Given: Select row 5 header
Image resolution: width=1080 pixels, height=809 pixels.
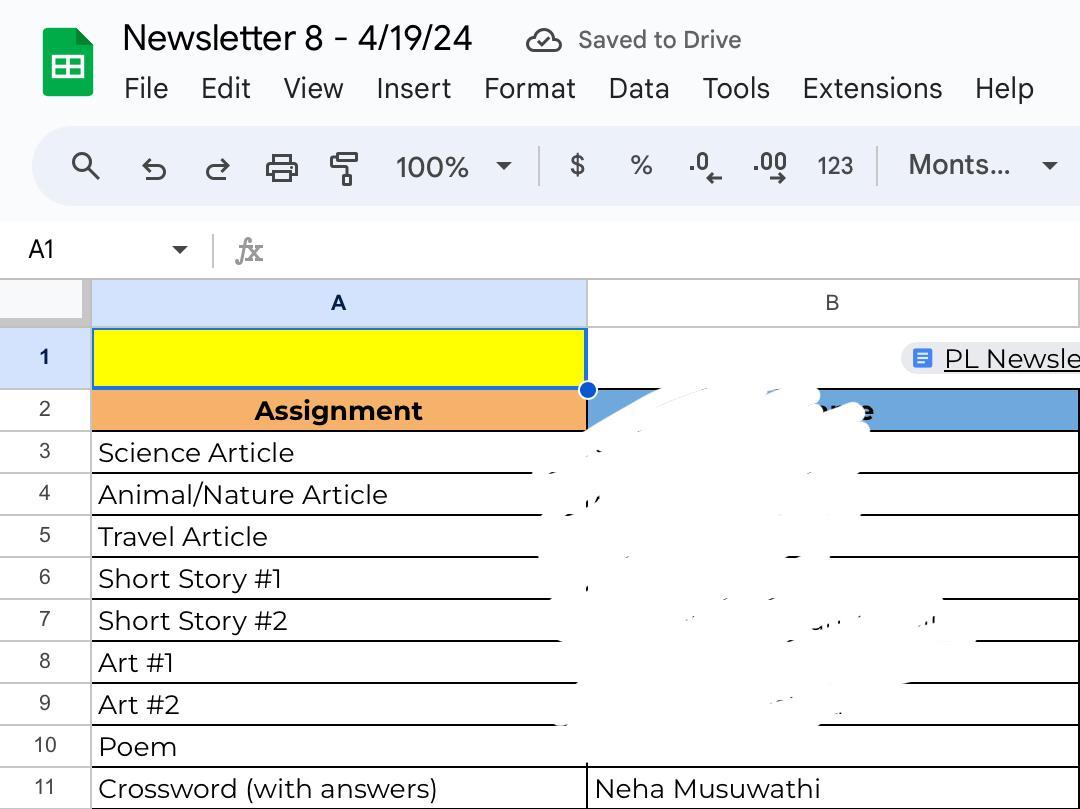Looking at the screenshot, I should pos(45,535).
